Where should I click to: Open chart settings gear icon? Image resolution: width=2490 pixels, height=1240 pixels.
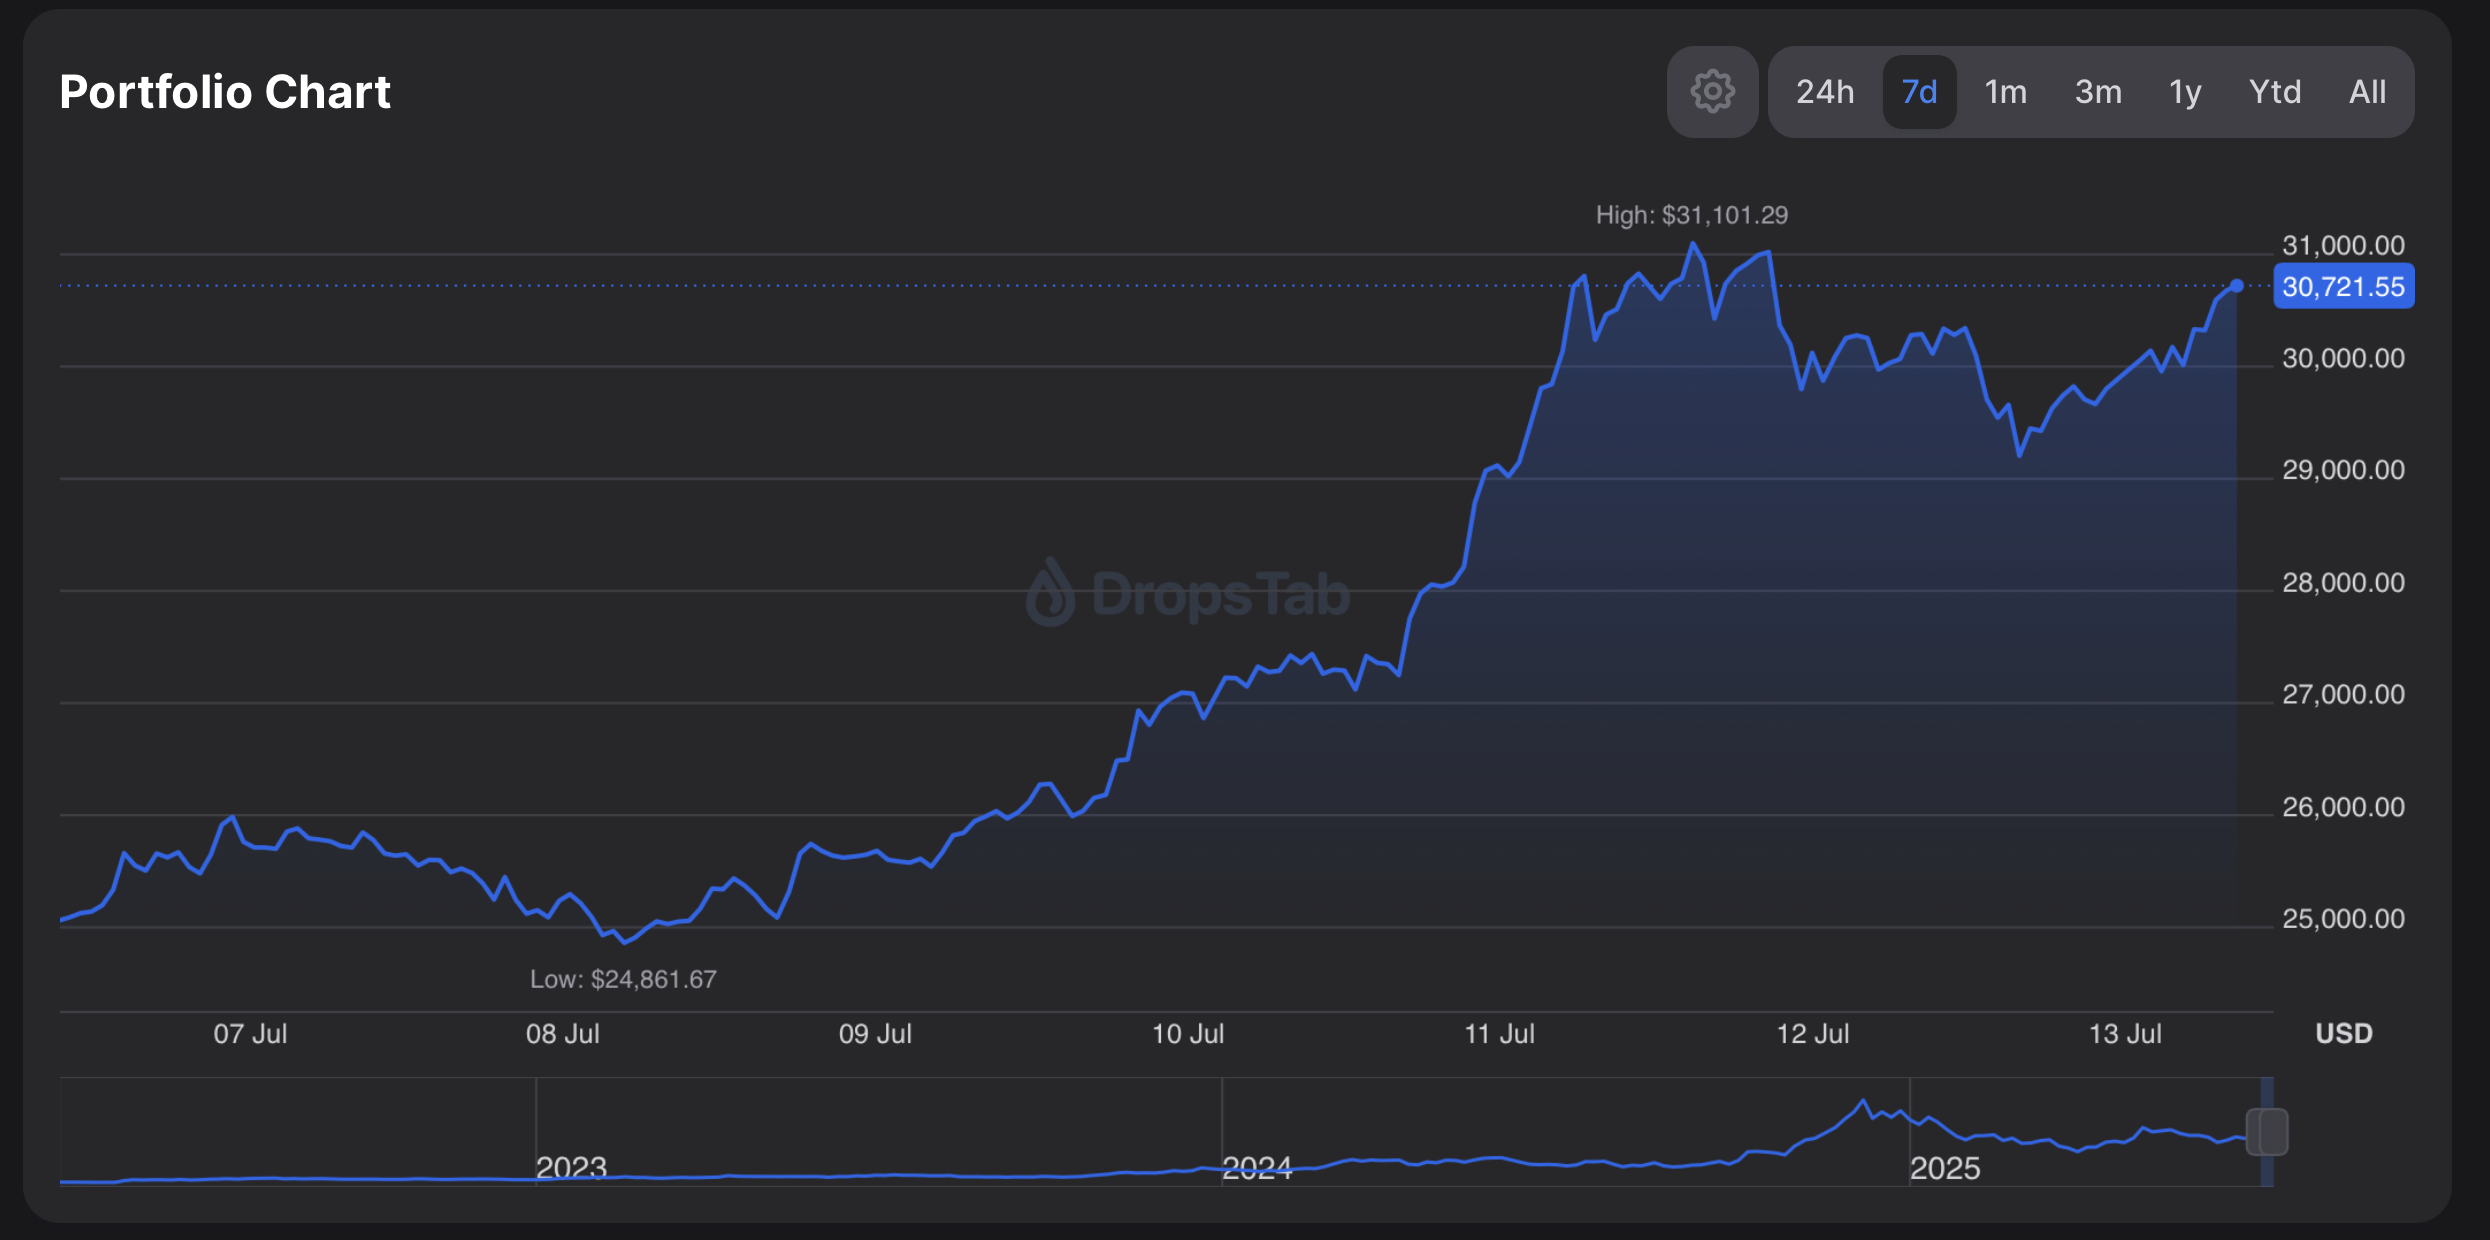[x=1712, y=92]
